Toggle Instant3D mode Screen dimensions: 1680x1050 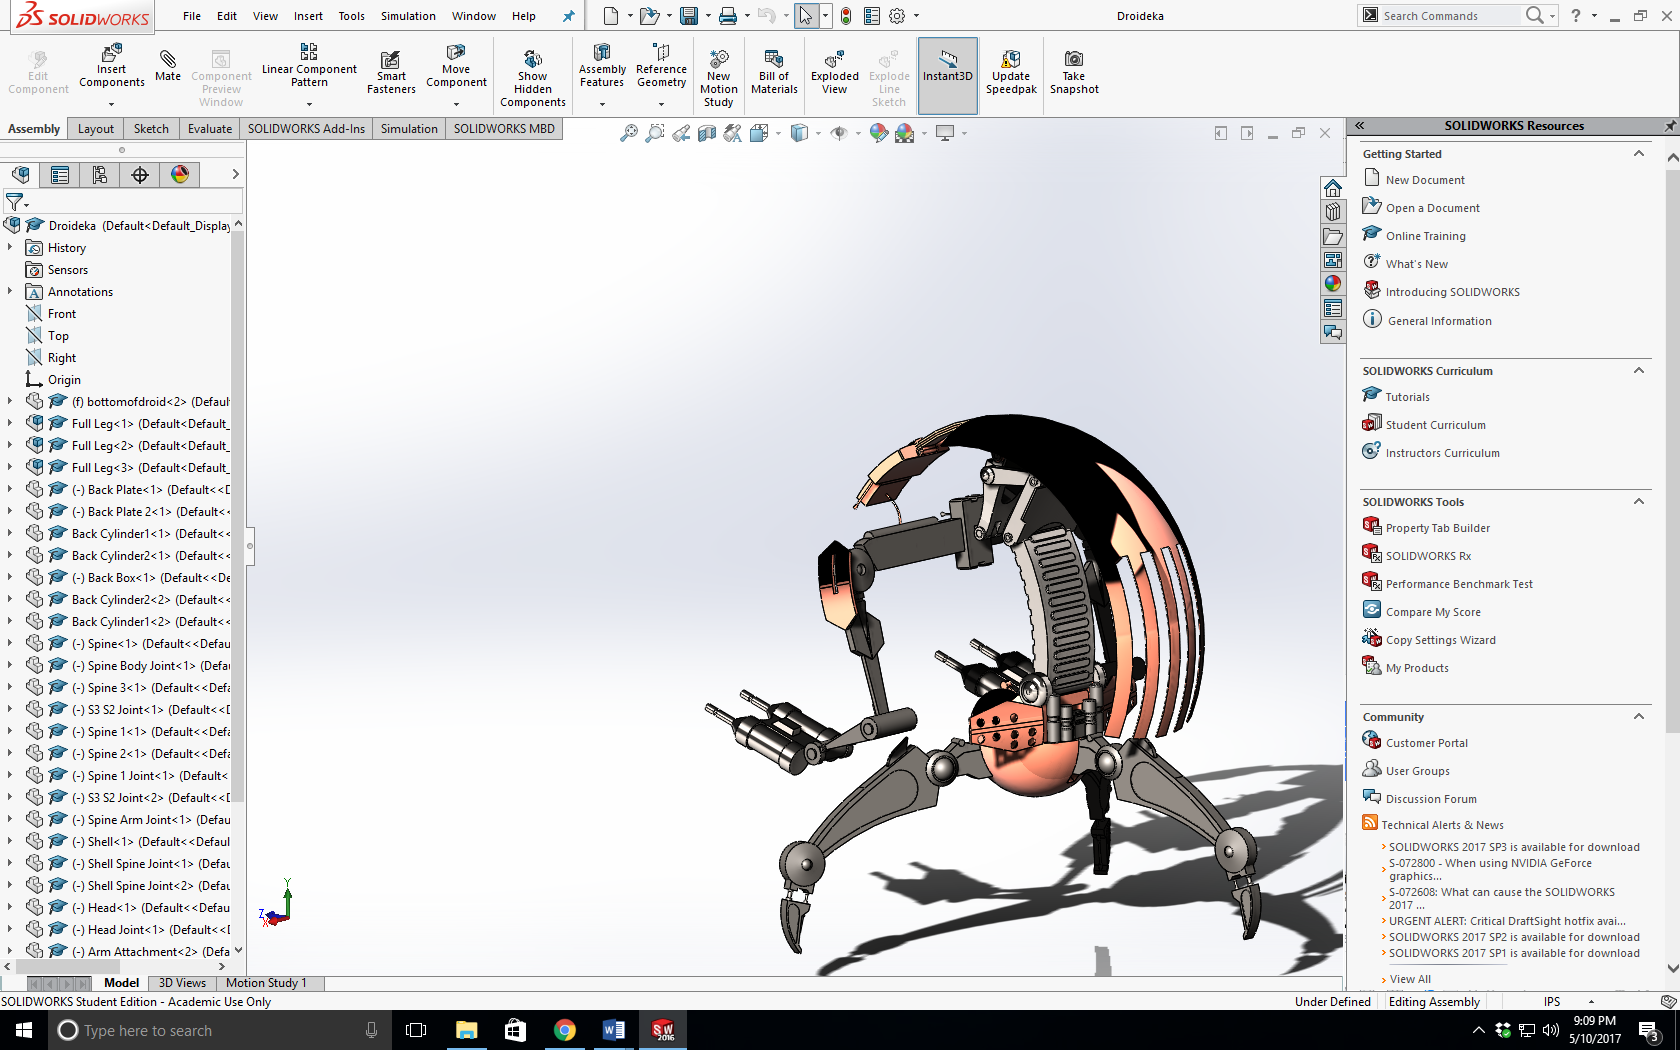tap(947, 74)
